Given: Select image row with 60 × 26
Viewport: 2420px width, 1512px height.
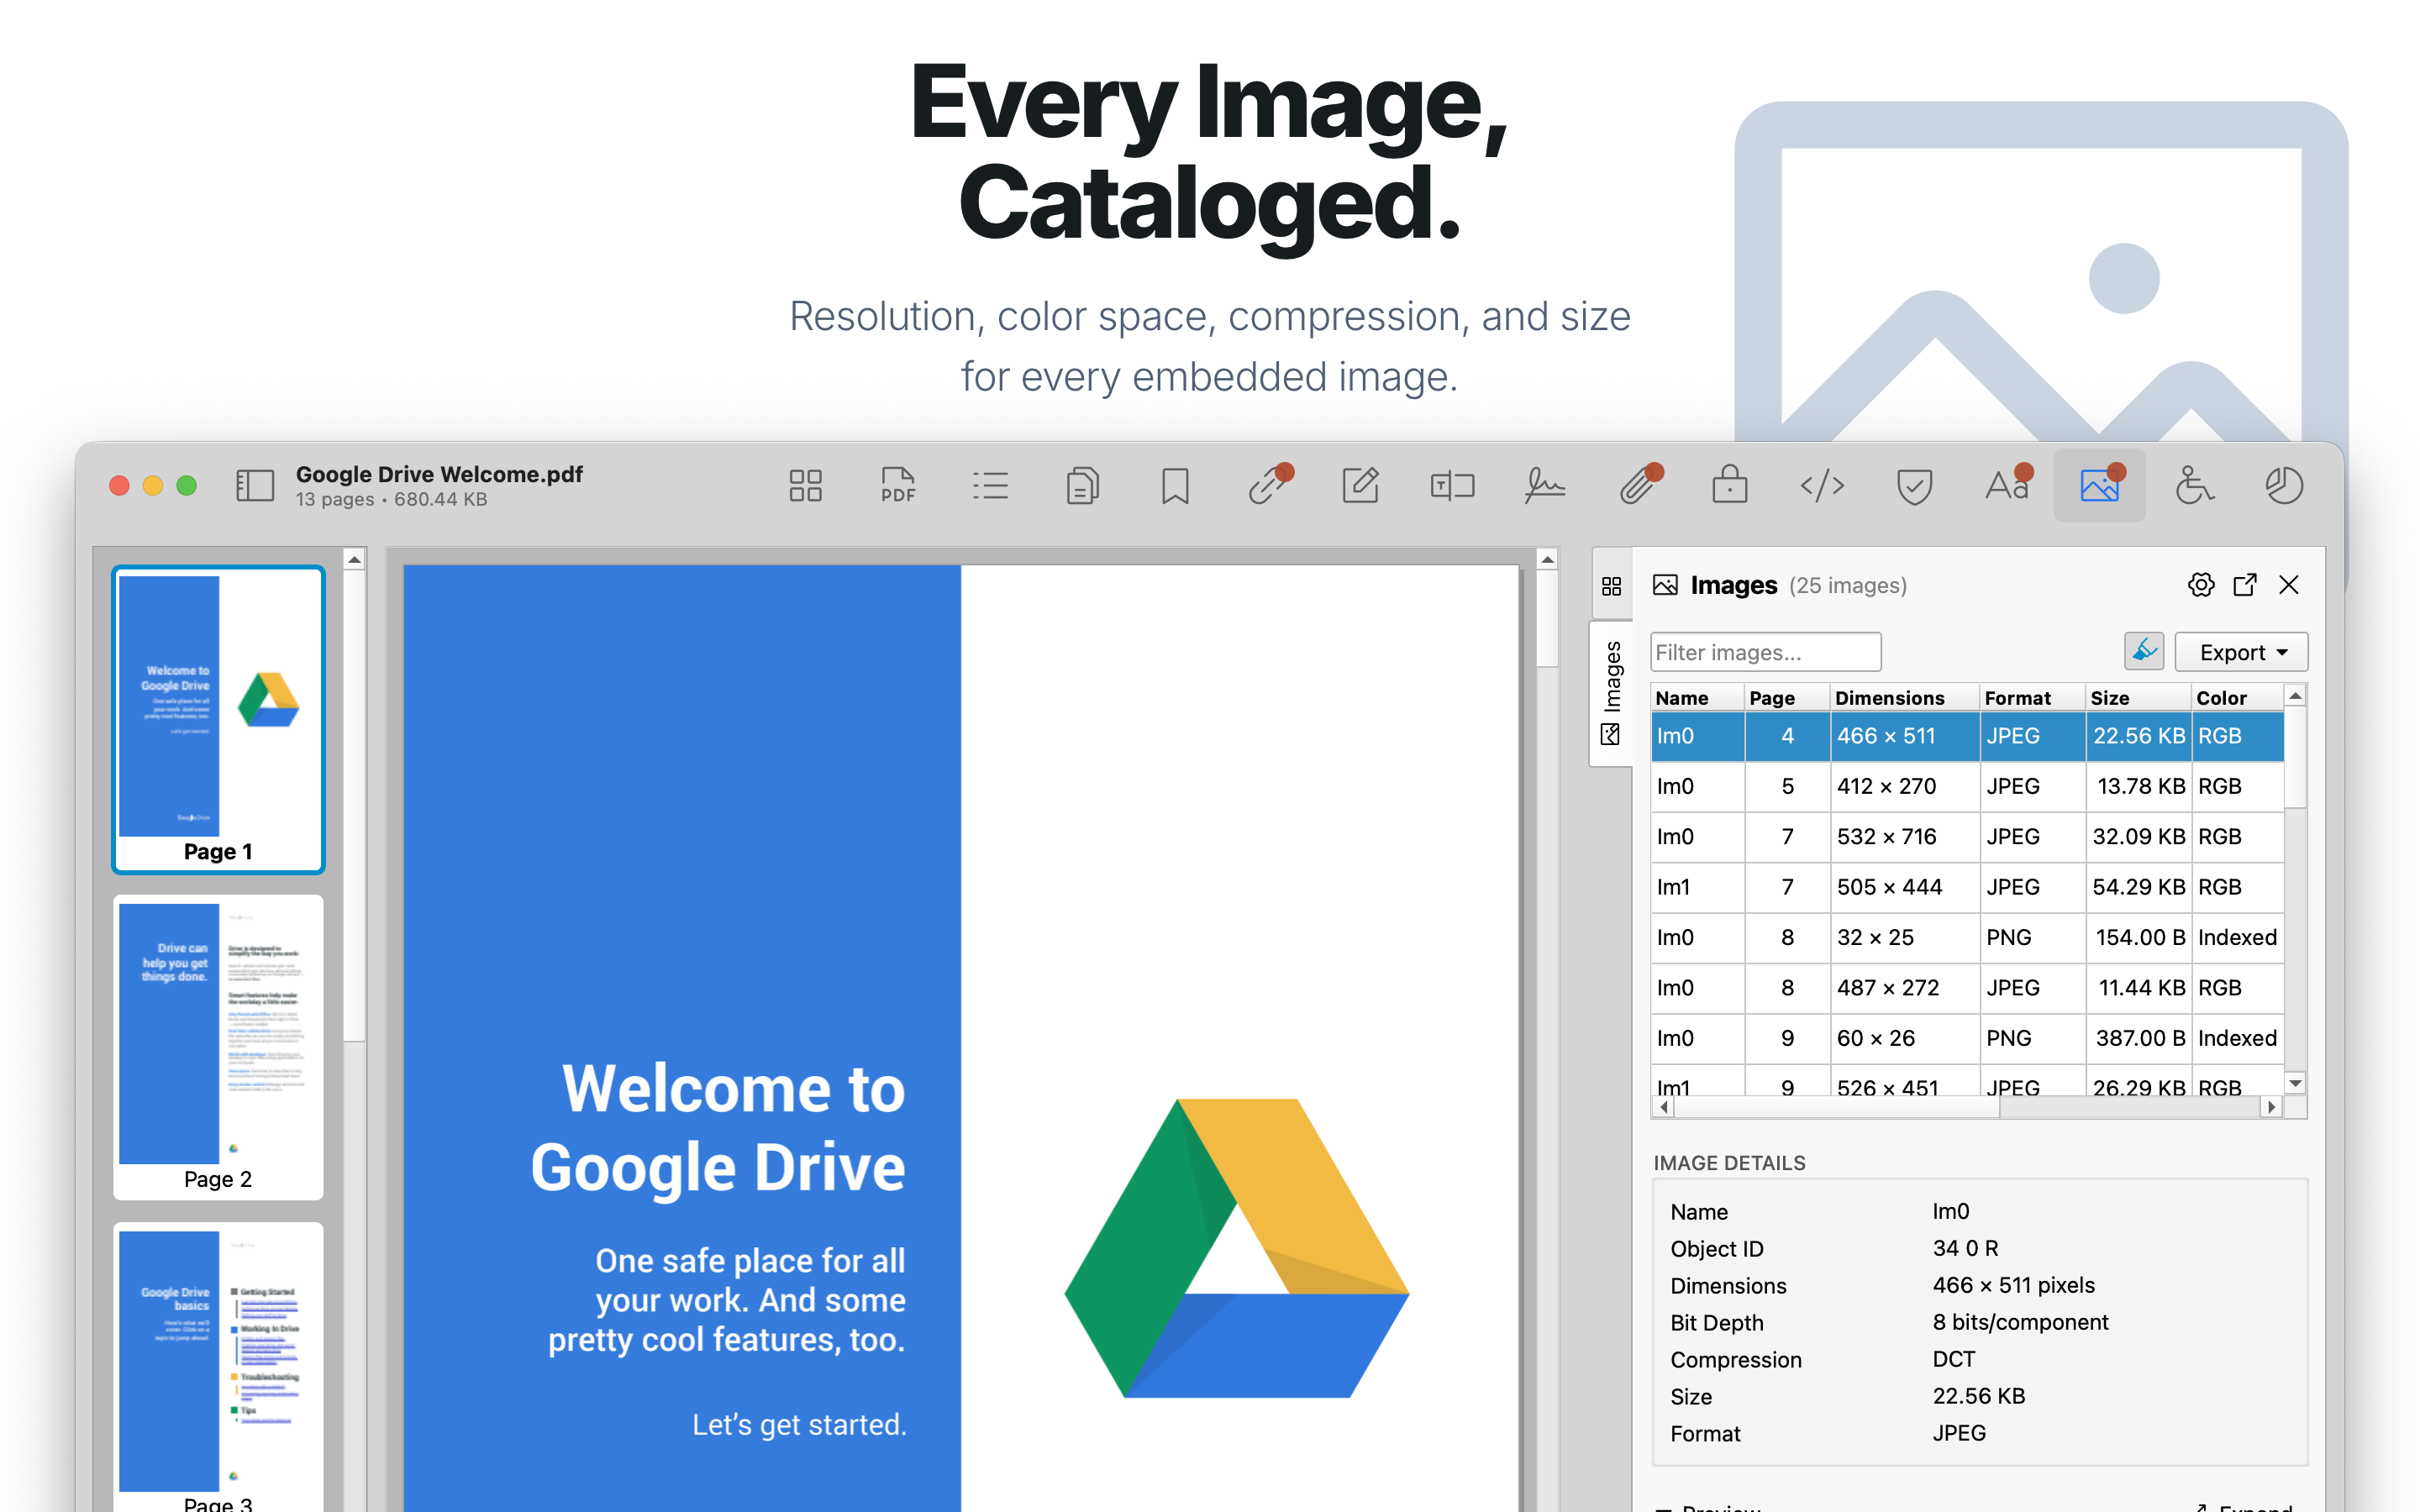Looking at the screenshot, I should 1967,1038.
